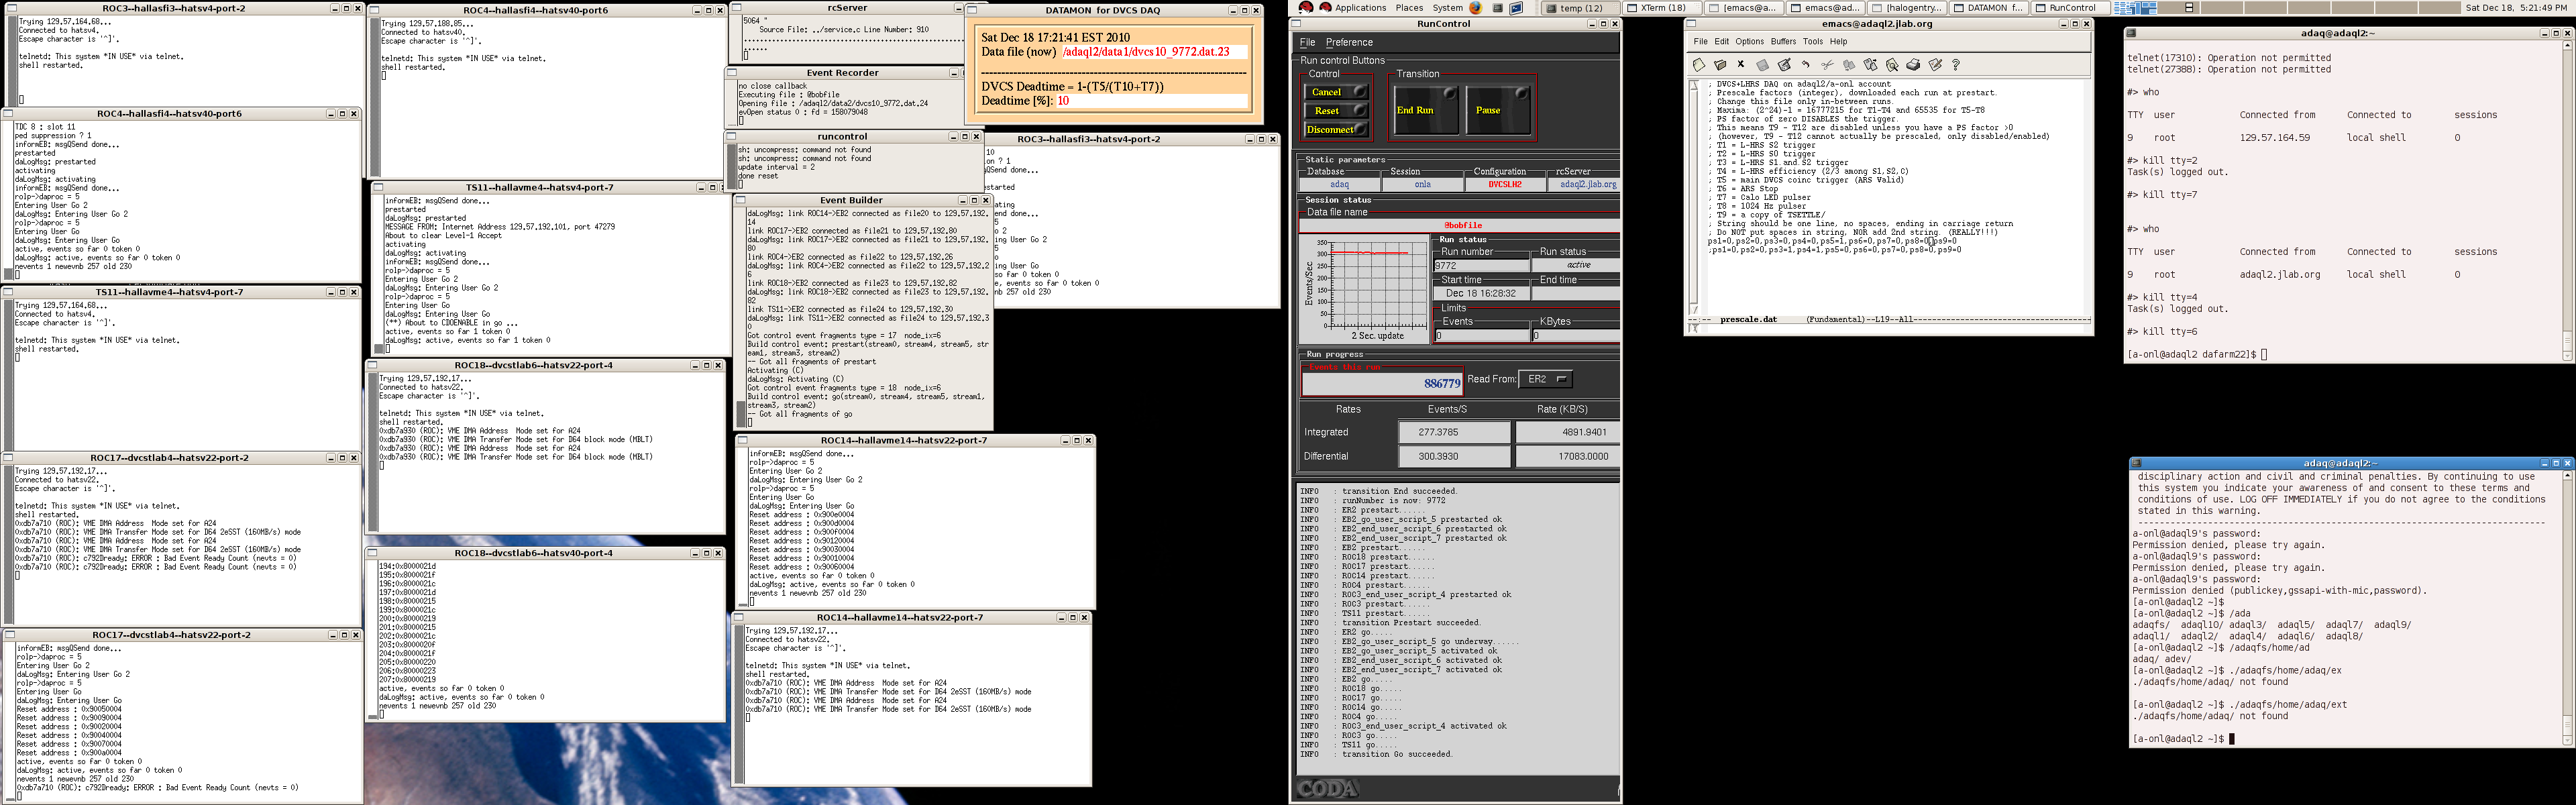Switch to halogentry taskbar button
This screenshot has width=2576, height=805.
point(1906,7)
